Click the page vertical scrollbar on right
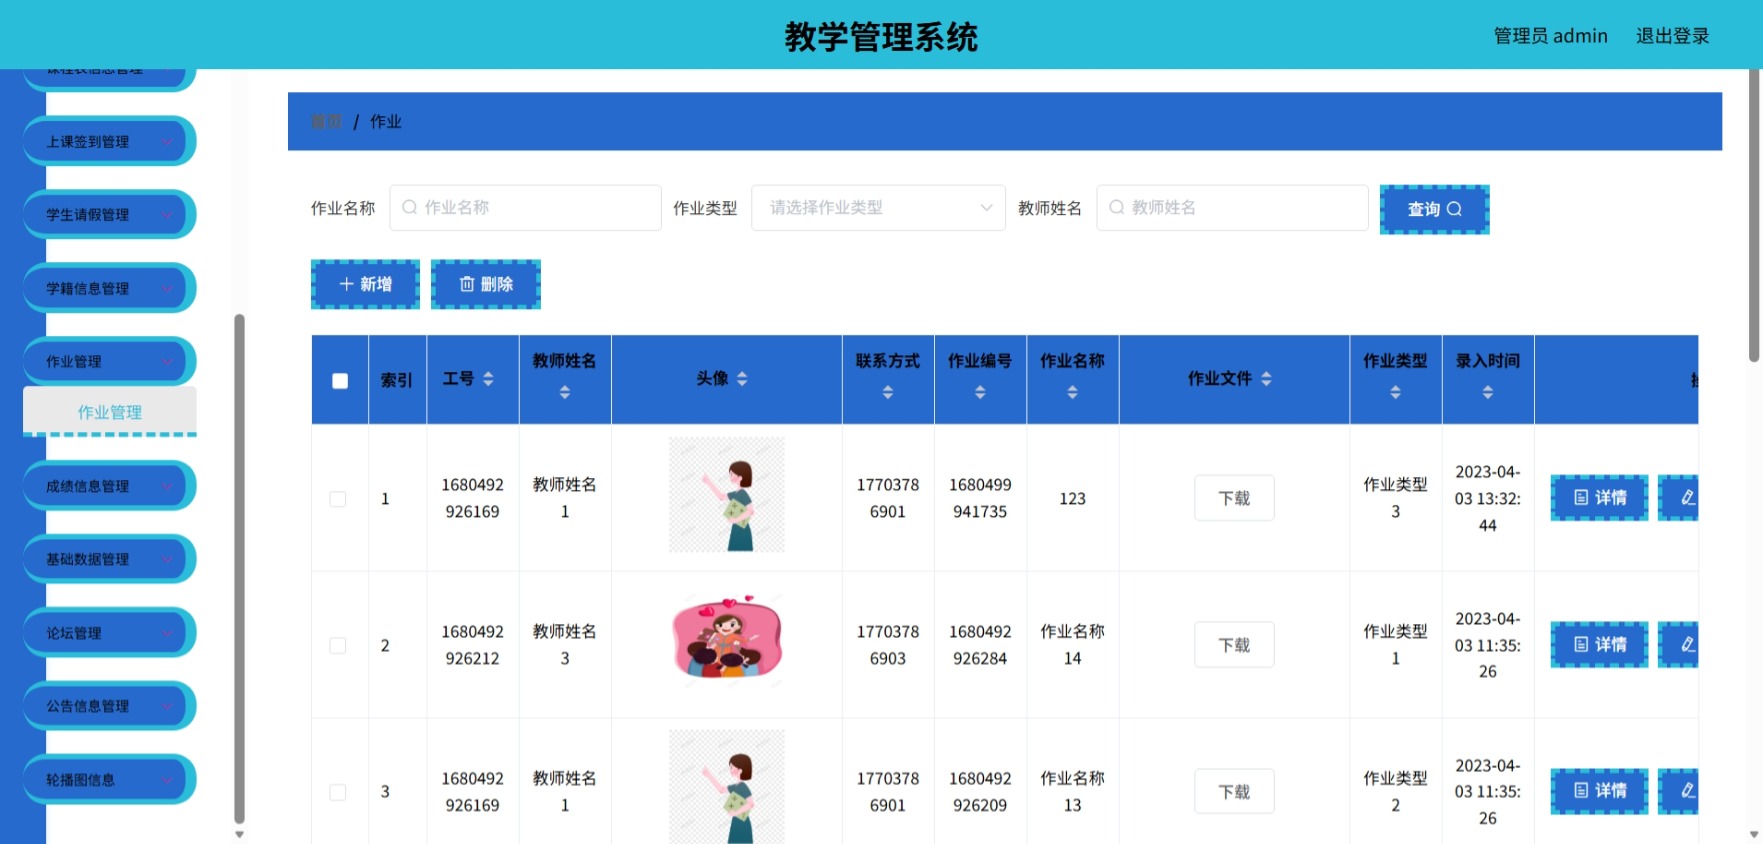Screen dimensions: 1763x844 tap(1754, 215)
